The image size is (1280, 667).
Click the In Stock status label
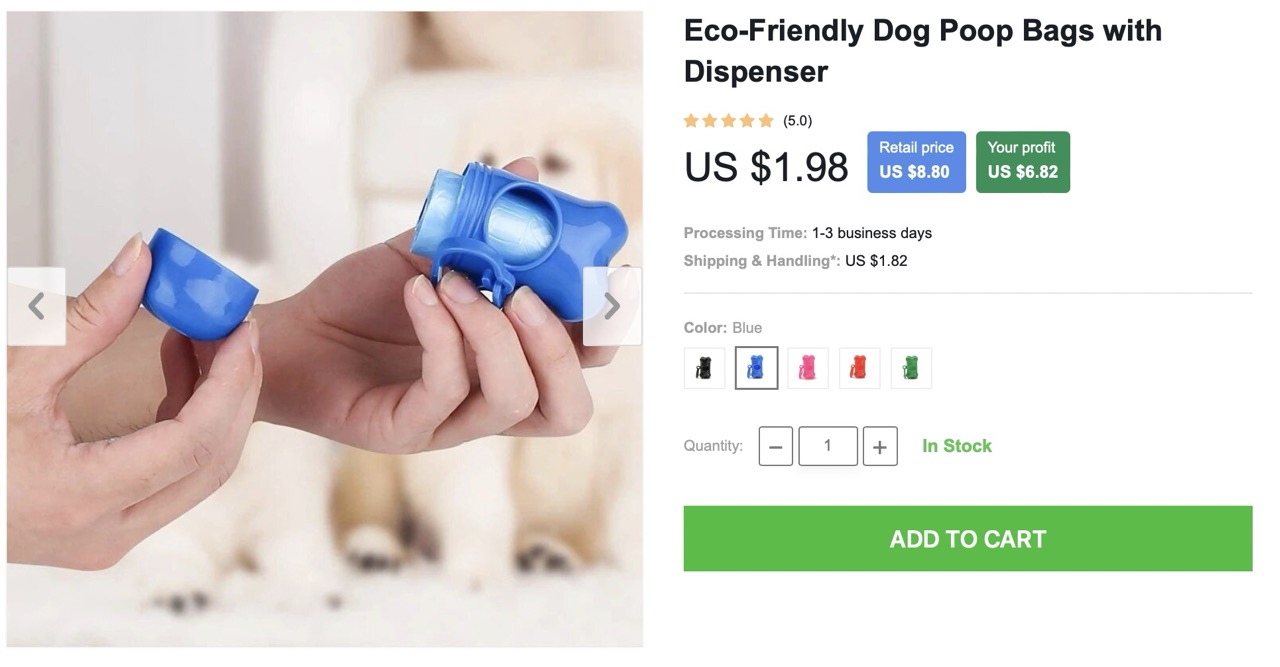coord(957,446)
